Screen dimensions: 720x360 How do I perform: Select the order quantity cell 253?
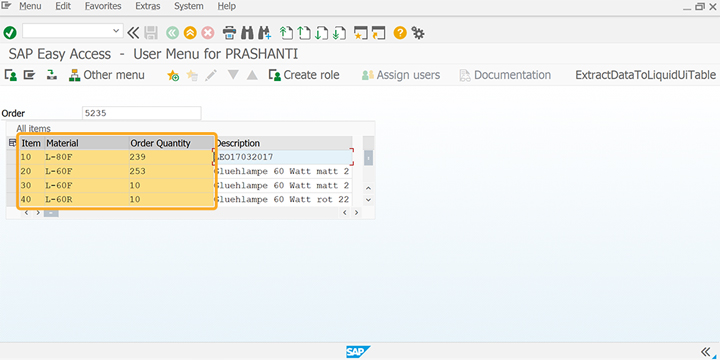pos(171,171)
